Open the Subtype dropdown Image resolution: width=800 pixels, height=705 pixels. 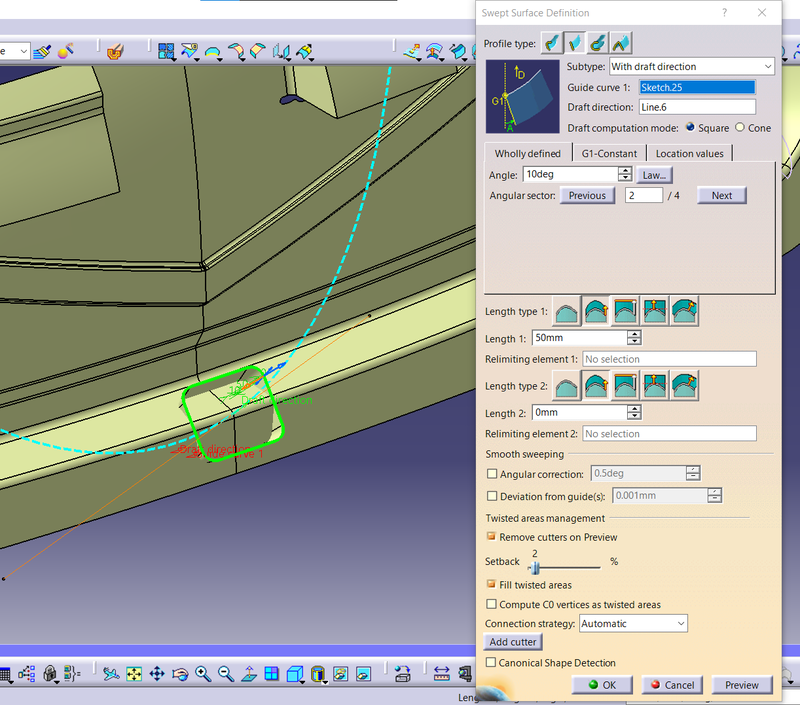point(767,67)
